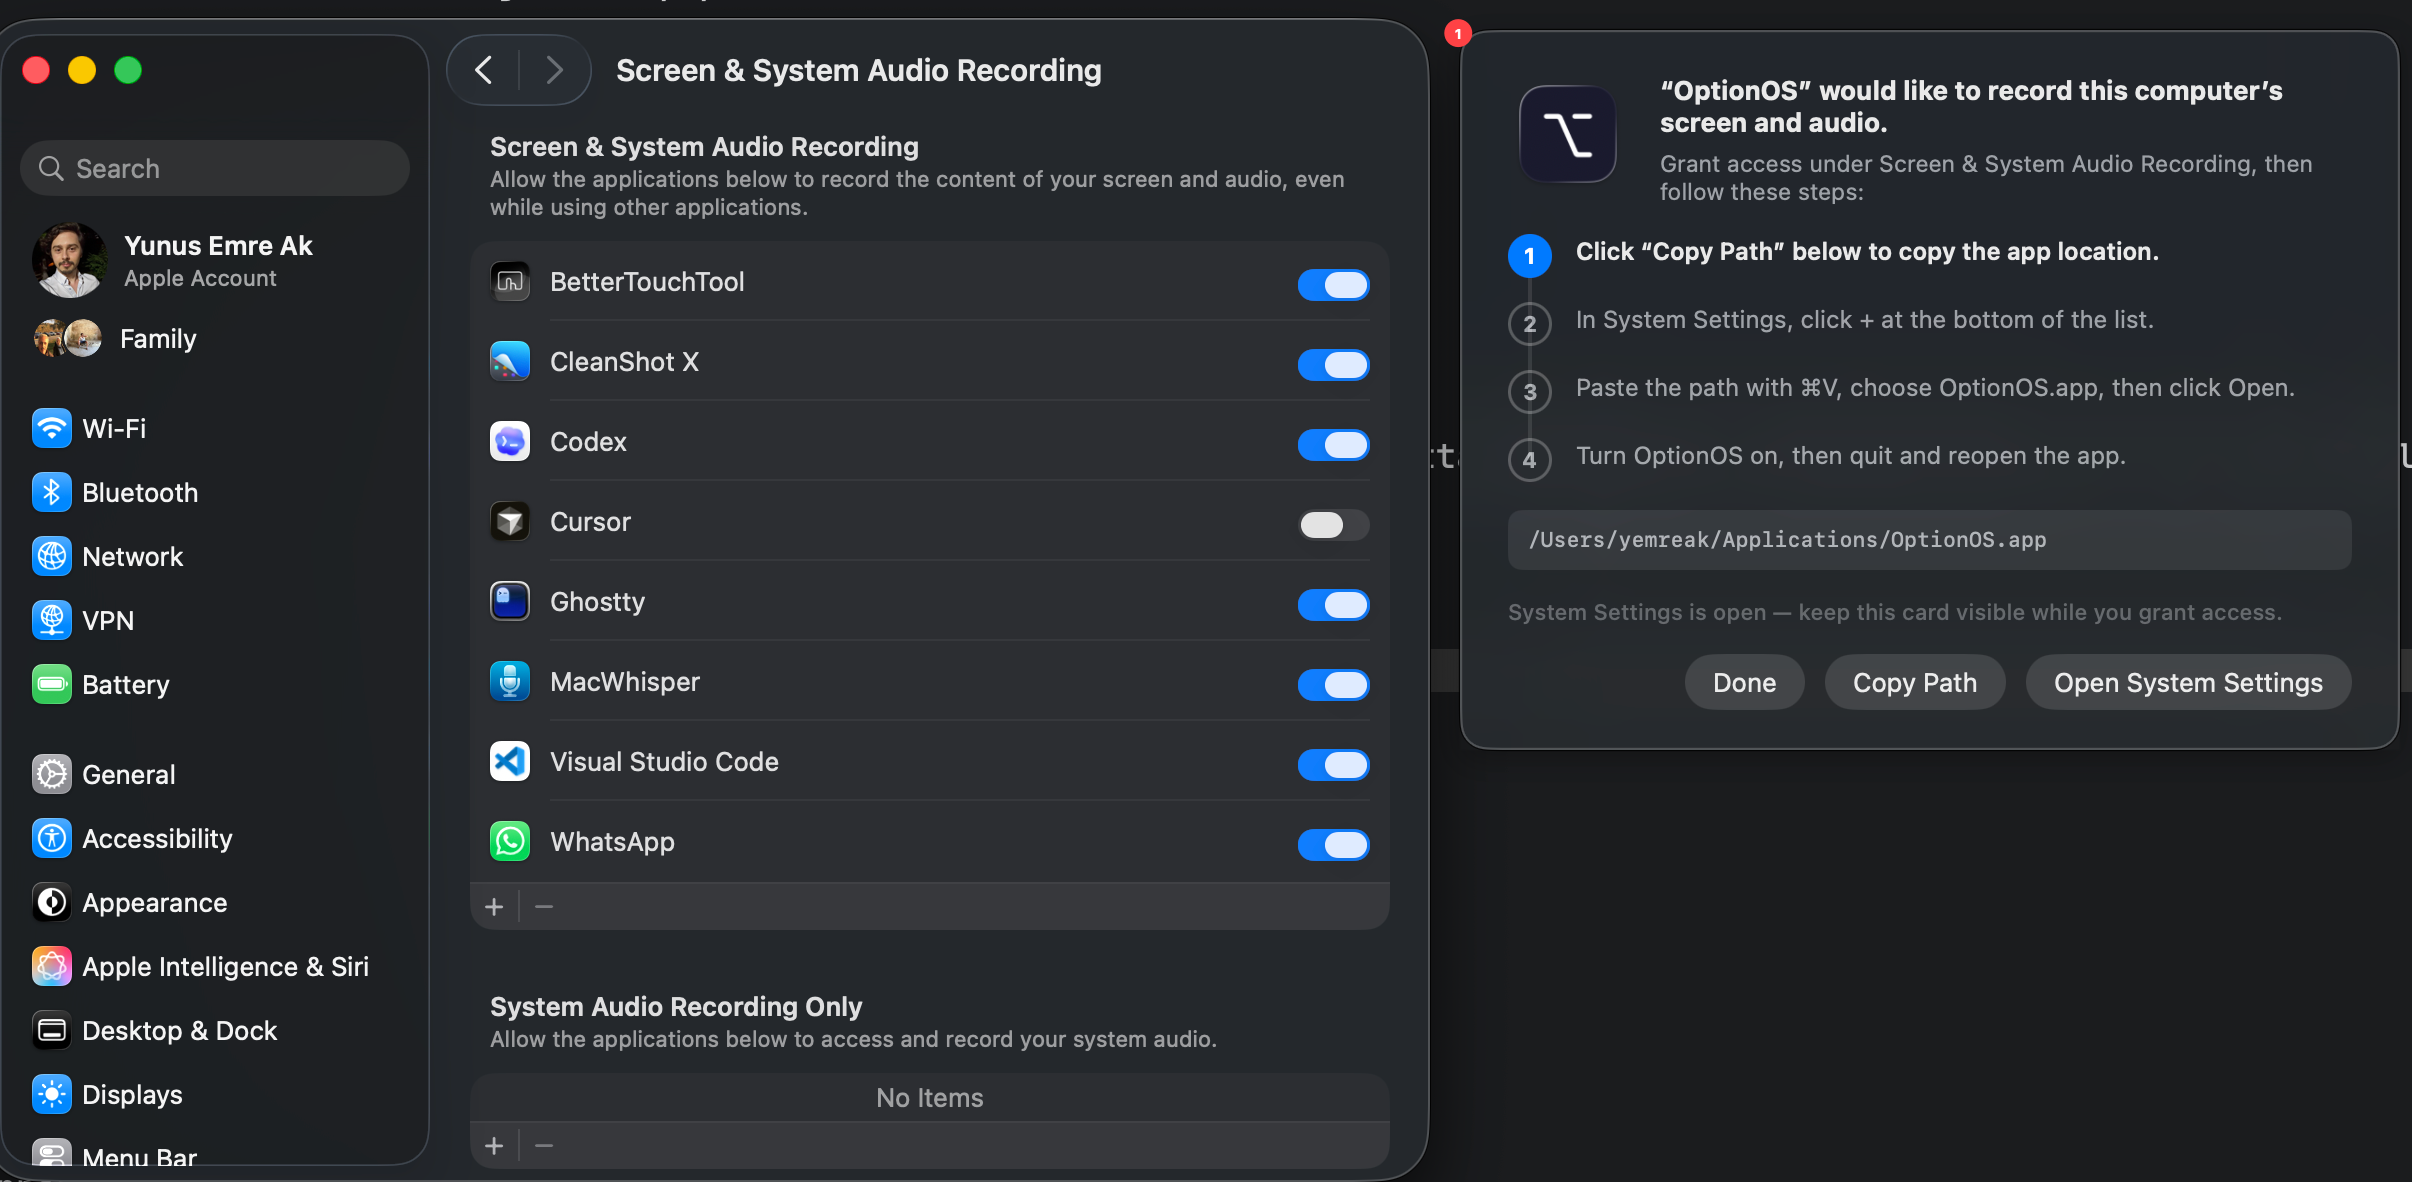The image size is (2412, 1182).
Task: Click the BetterTouchTool app icon
Action: (510, 282)
